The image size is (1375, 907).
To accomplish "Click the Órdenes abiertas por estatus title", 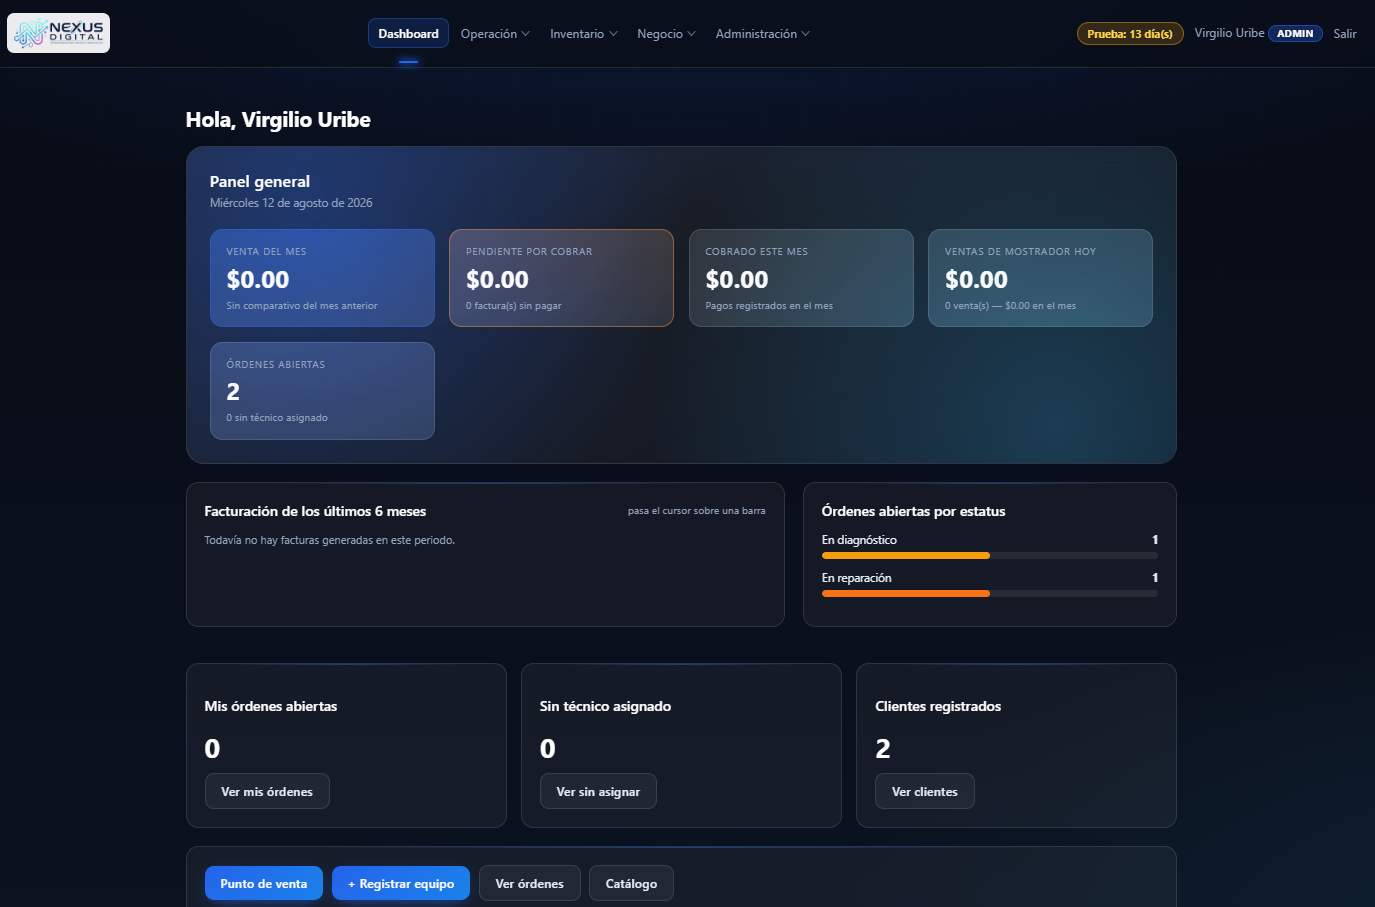I will tap(913, 511).
